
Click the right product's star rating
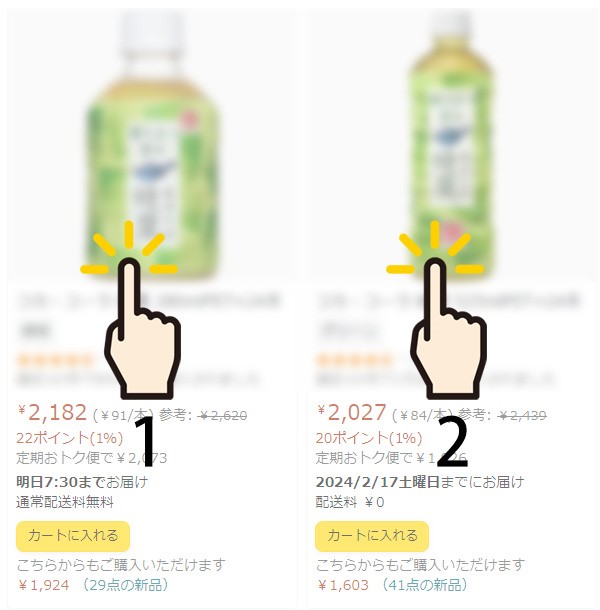[353, 360]
